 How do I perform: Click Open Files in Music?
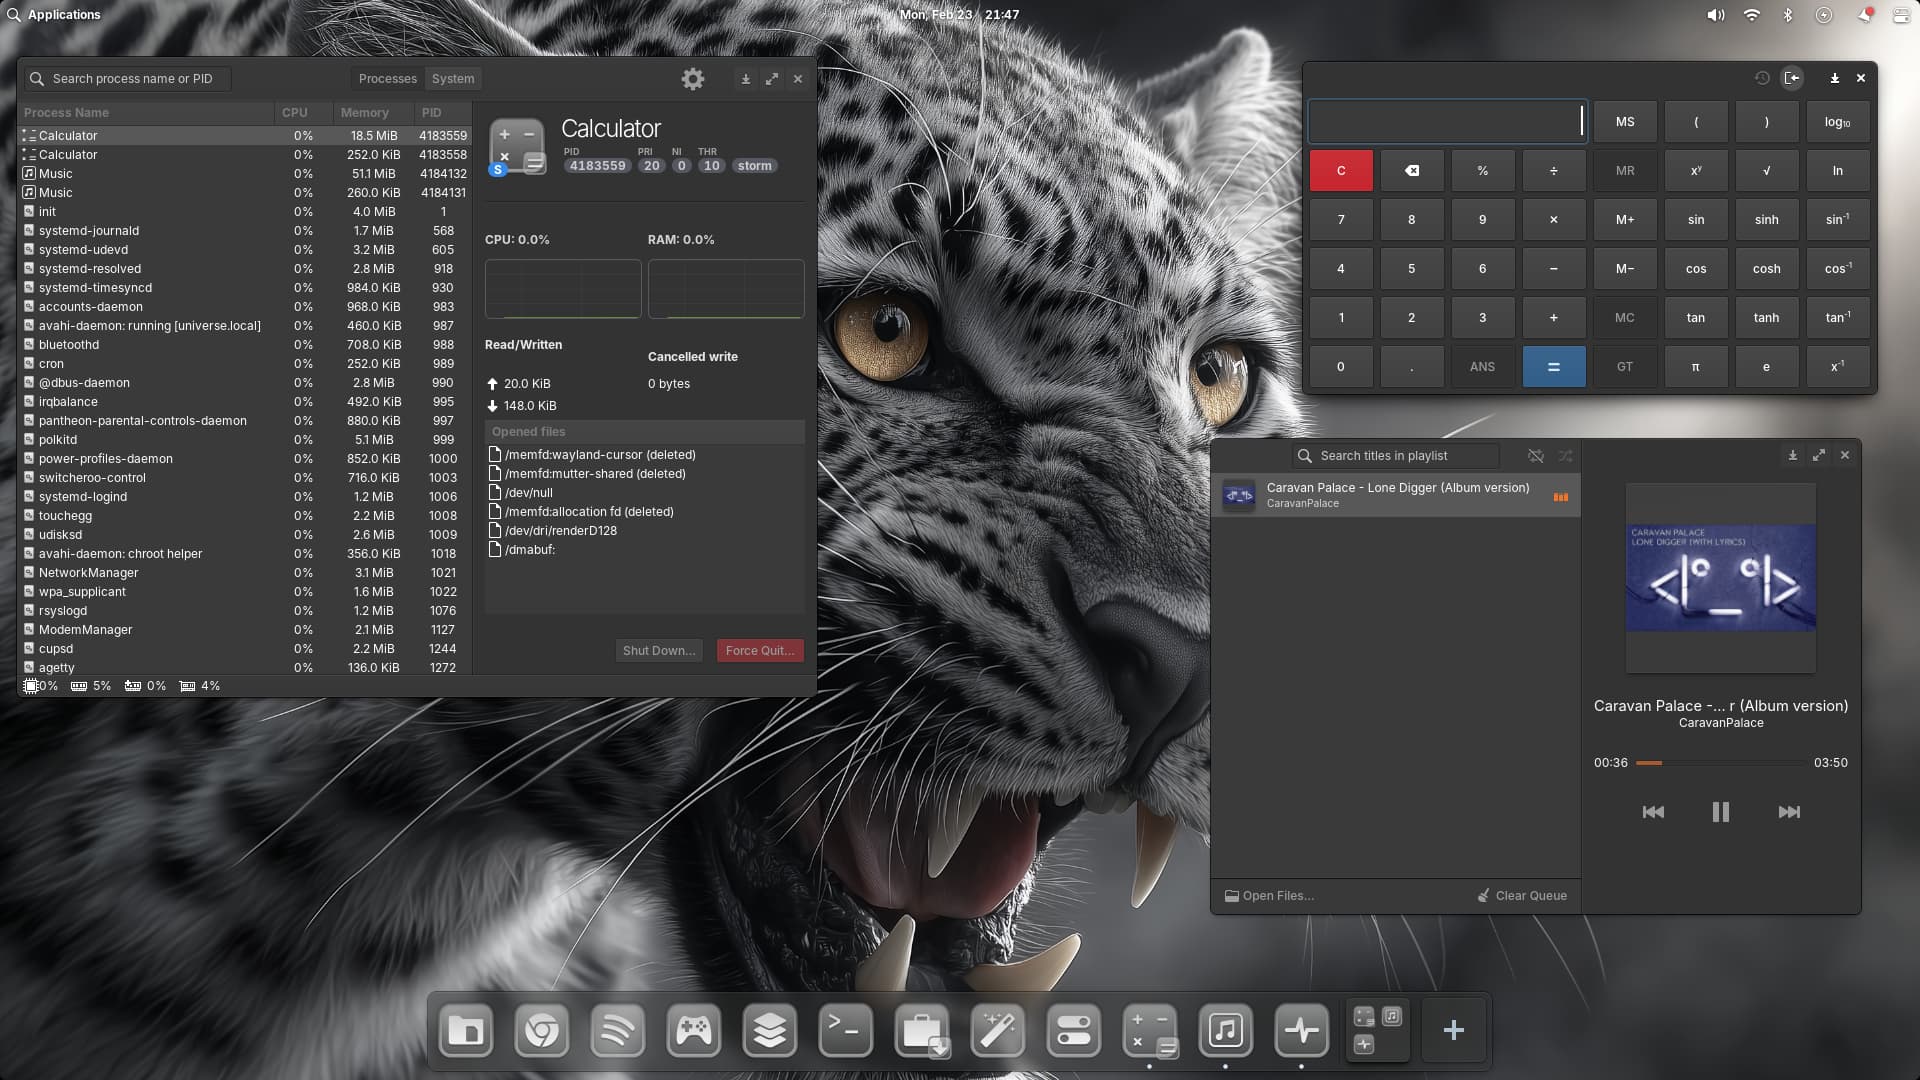coord(1270,896)
